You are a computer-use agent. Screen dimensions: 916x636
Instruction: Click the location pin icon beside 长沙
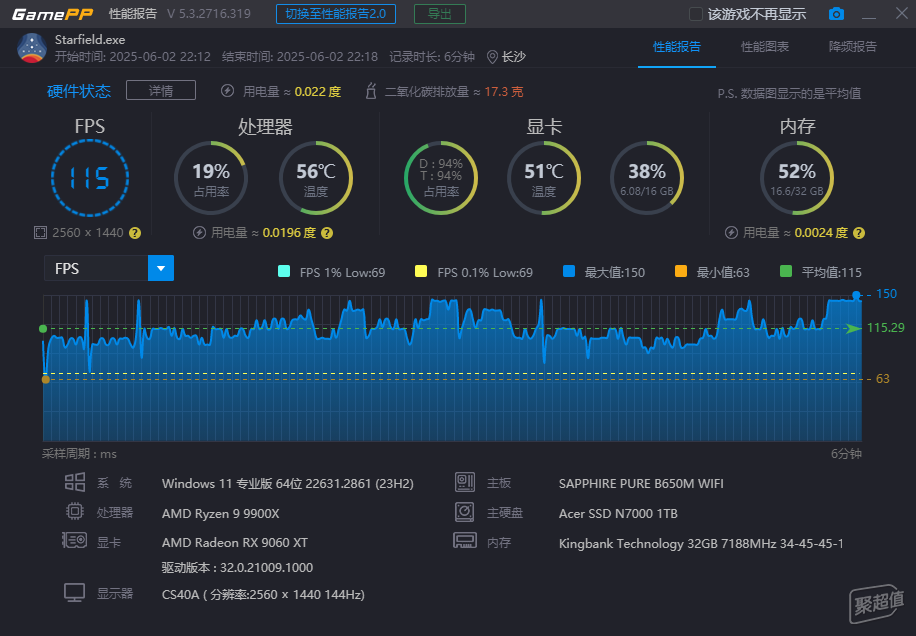click(x=492, y=57)
